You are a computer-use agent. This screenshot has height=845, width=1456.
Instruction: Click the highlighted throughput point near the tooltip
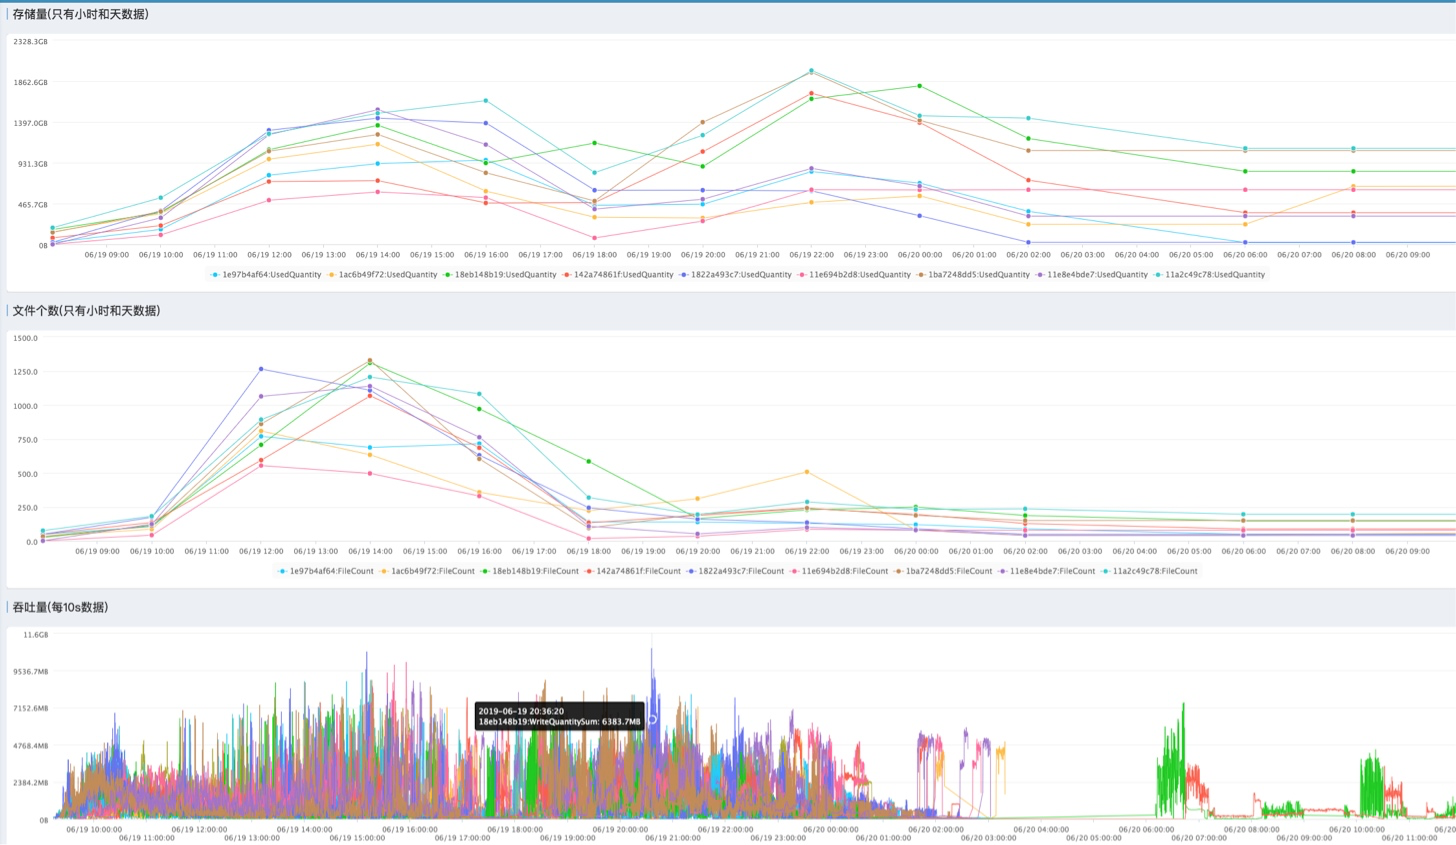[x=652, y=719]
